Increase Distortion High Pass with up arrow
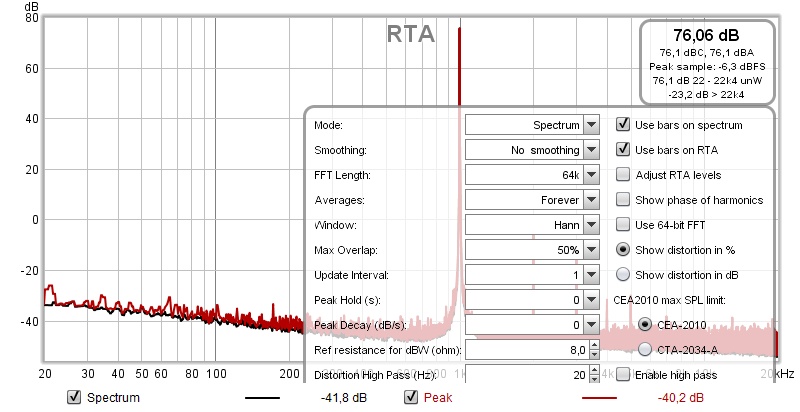The image size is (800, 412). pos(594,370)
